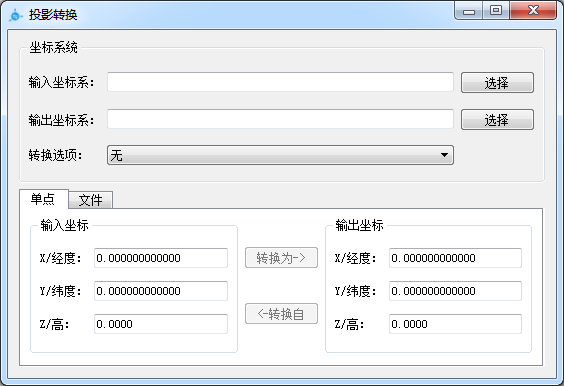Switch to the 单点 tab
This screenshot has width=564, height=386.
[x=43, y=199]
